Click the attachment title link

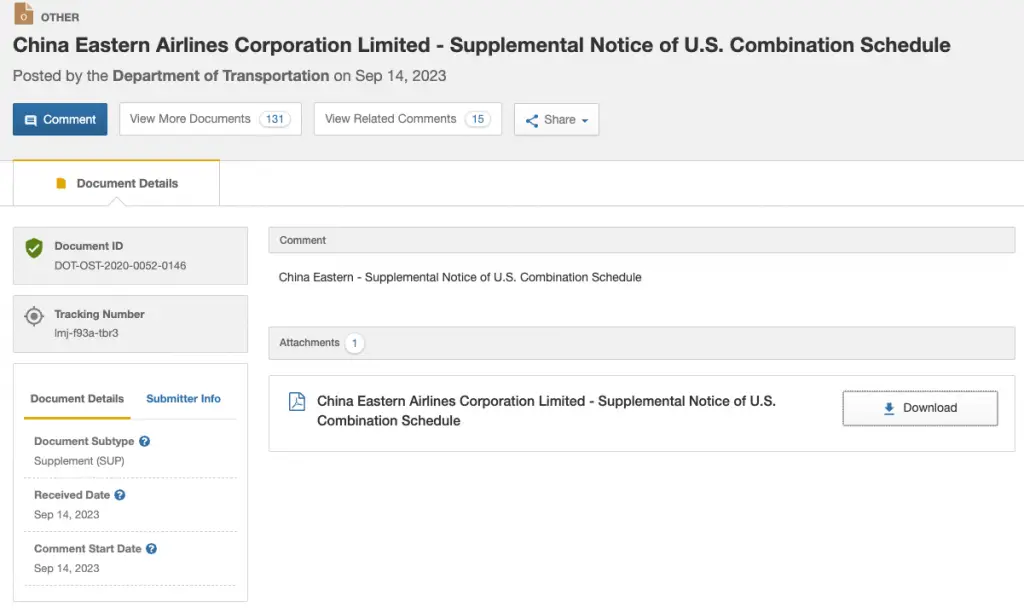click(546, 411)
